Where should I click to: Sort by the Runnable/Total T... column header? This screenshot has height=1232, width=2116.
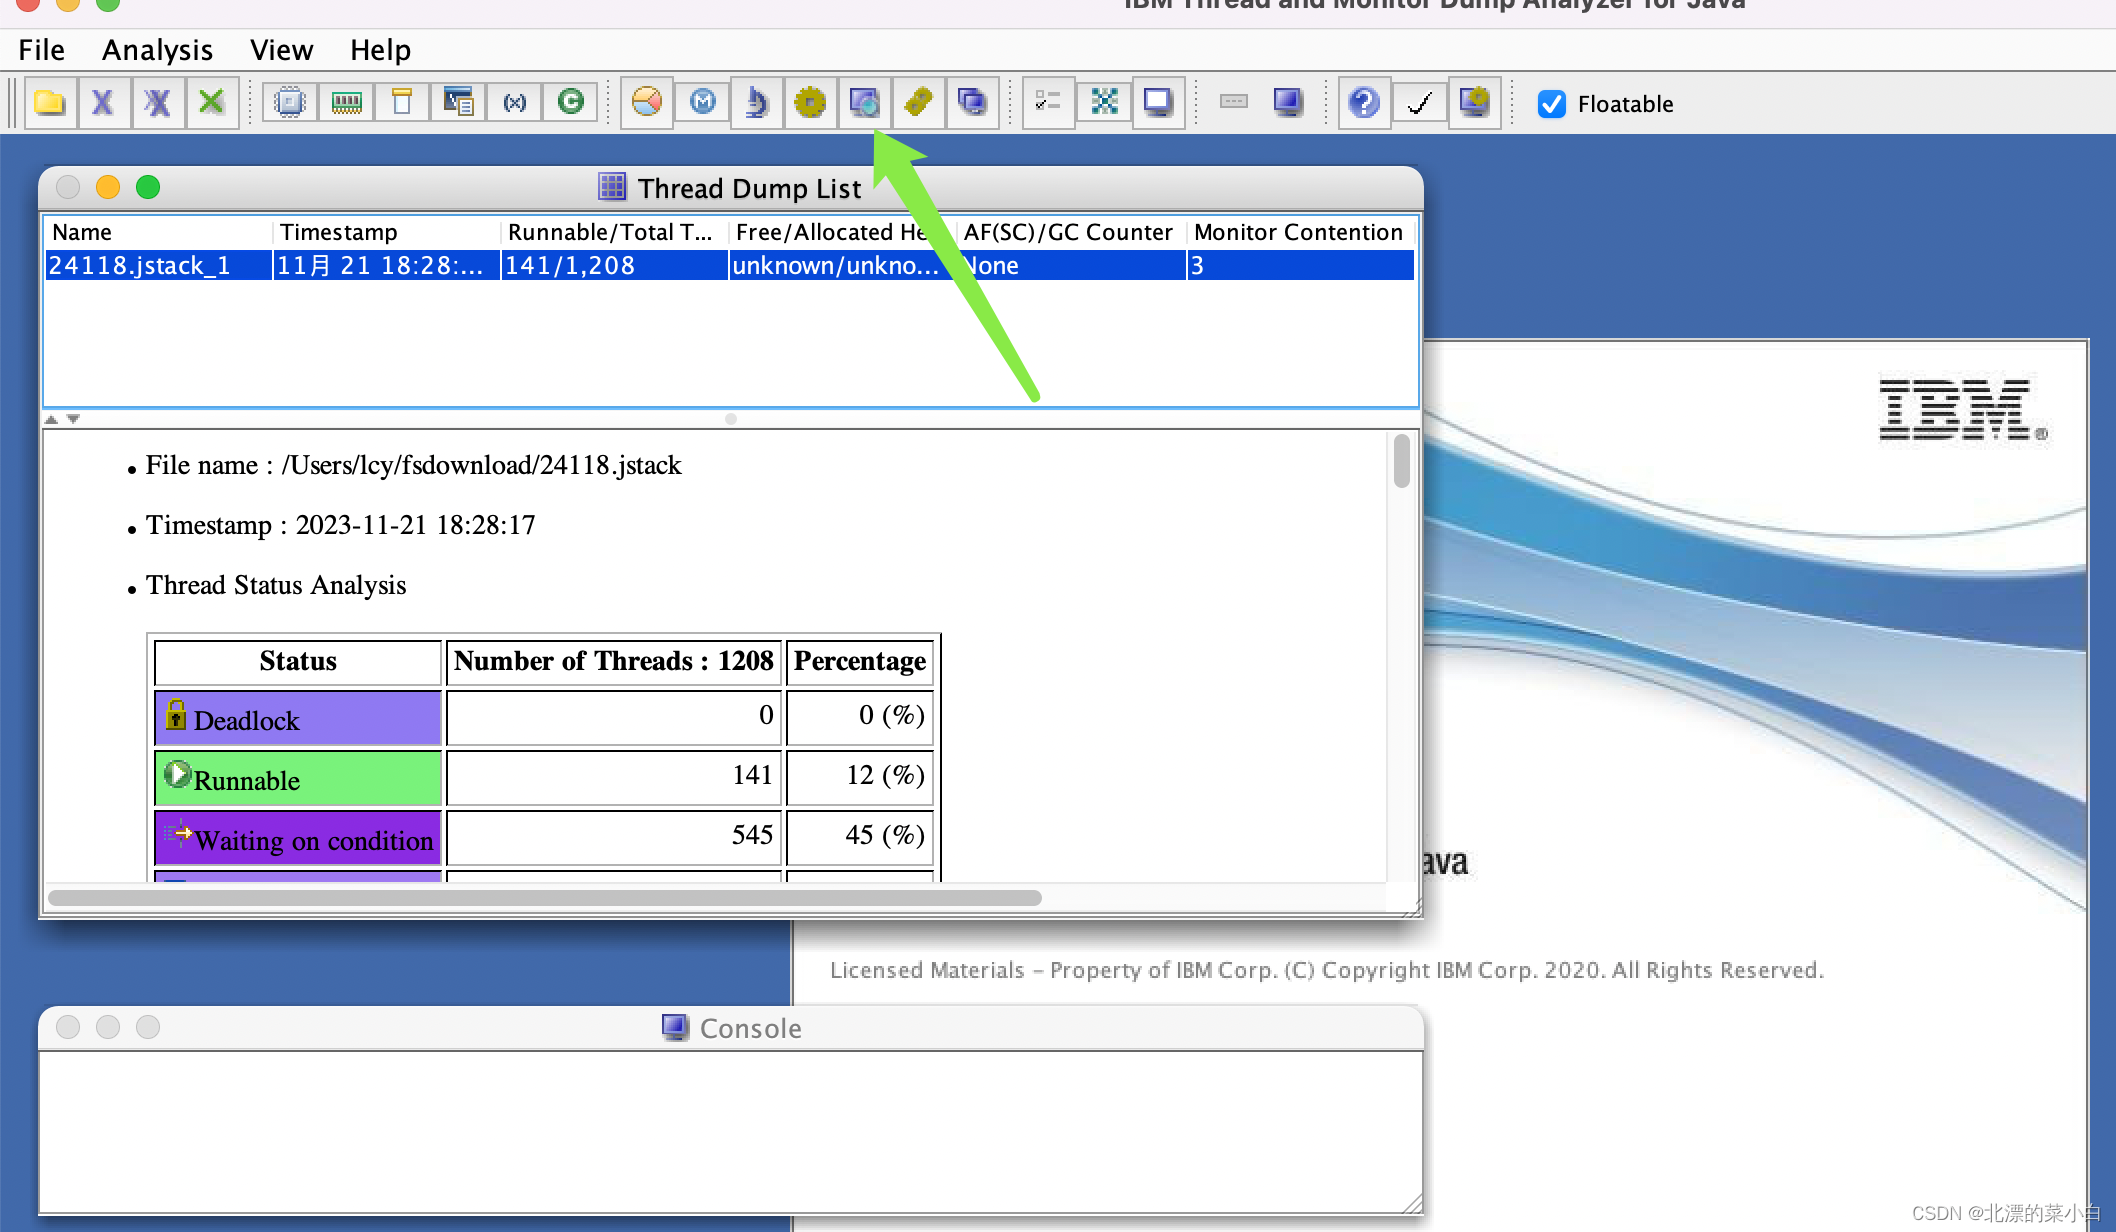[614, 232]
